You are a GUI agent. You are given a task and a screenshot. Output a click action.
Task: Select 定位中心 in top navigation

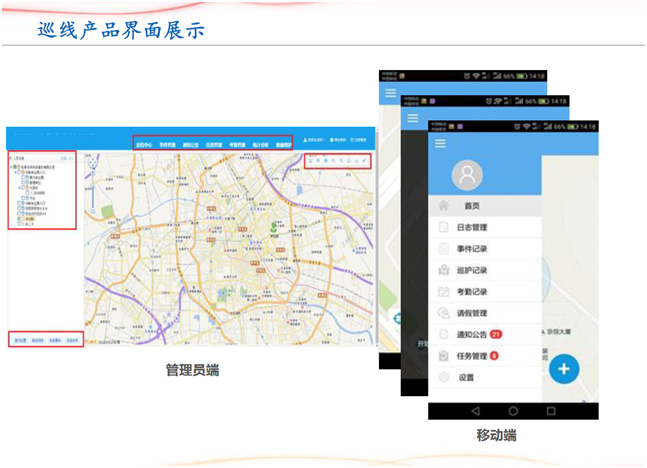point(144,145)
